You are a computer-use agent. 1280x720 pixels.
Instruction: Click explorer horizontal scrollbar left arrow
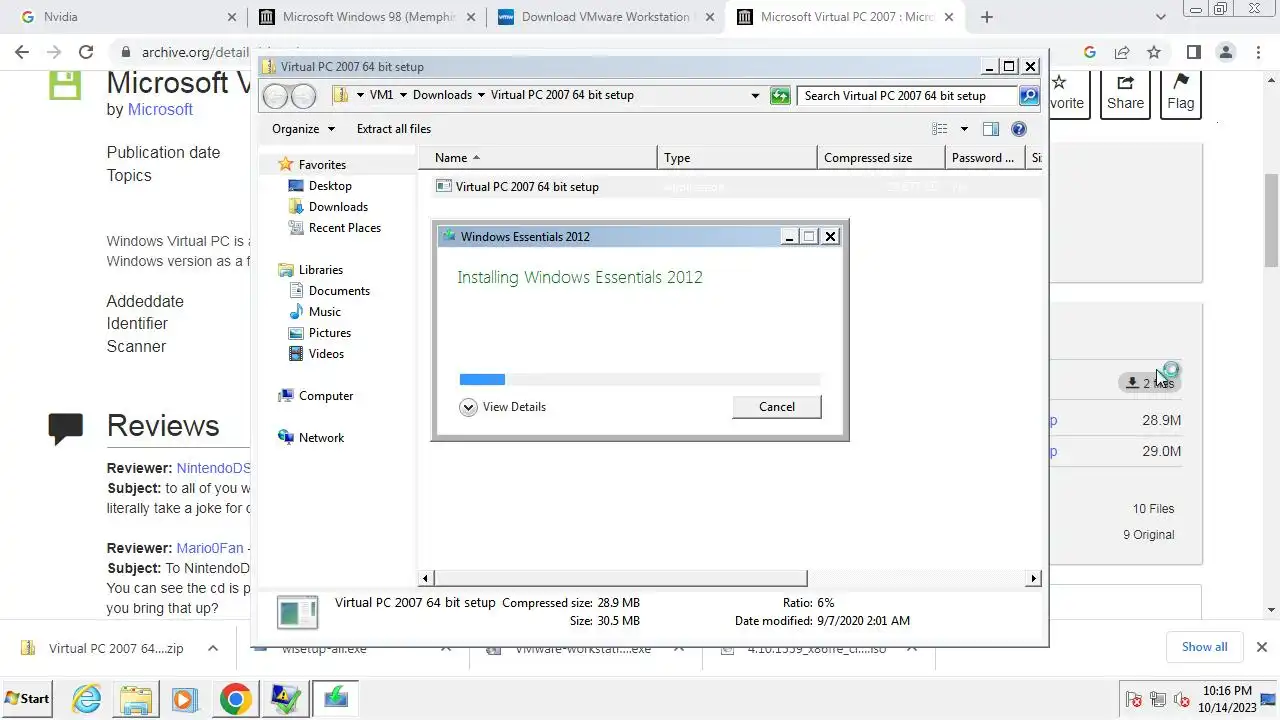[425, 578]
